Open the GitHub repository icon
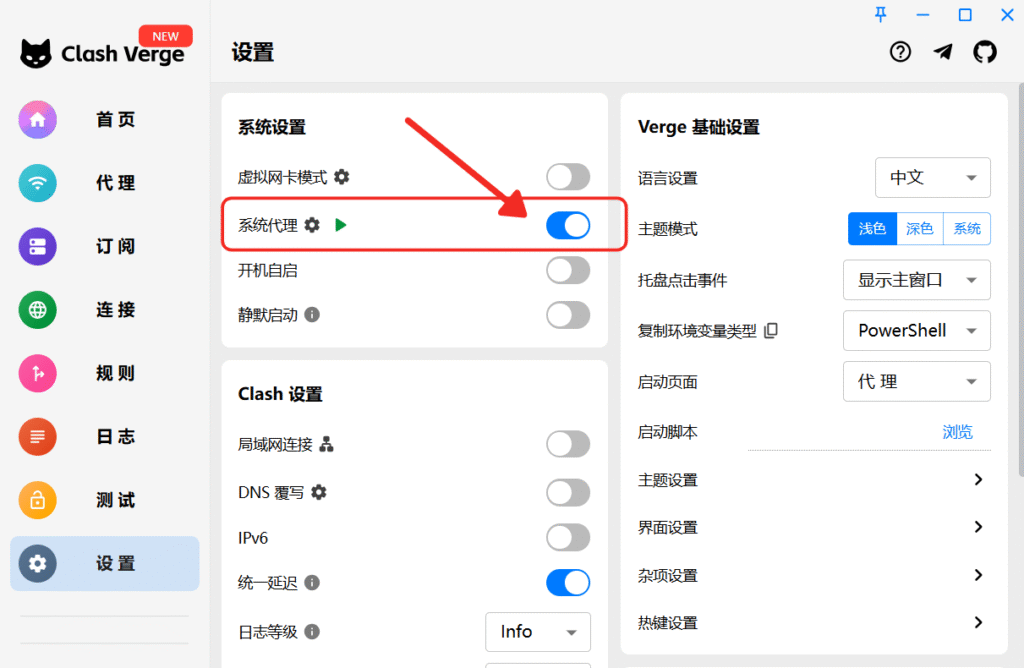This screenshot has width=1024, height=668. pyautogui.click(x=985, y=52)
